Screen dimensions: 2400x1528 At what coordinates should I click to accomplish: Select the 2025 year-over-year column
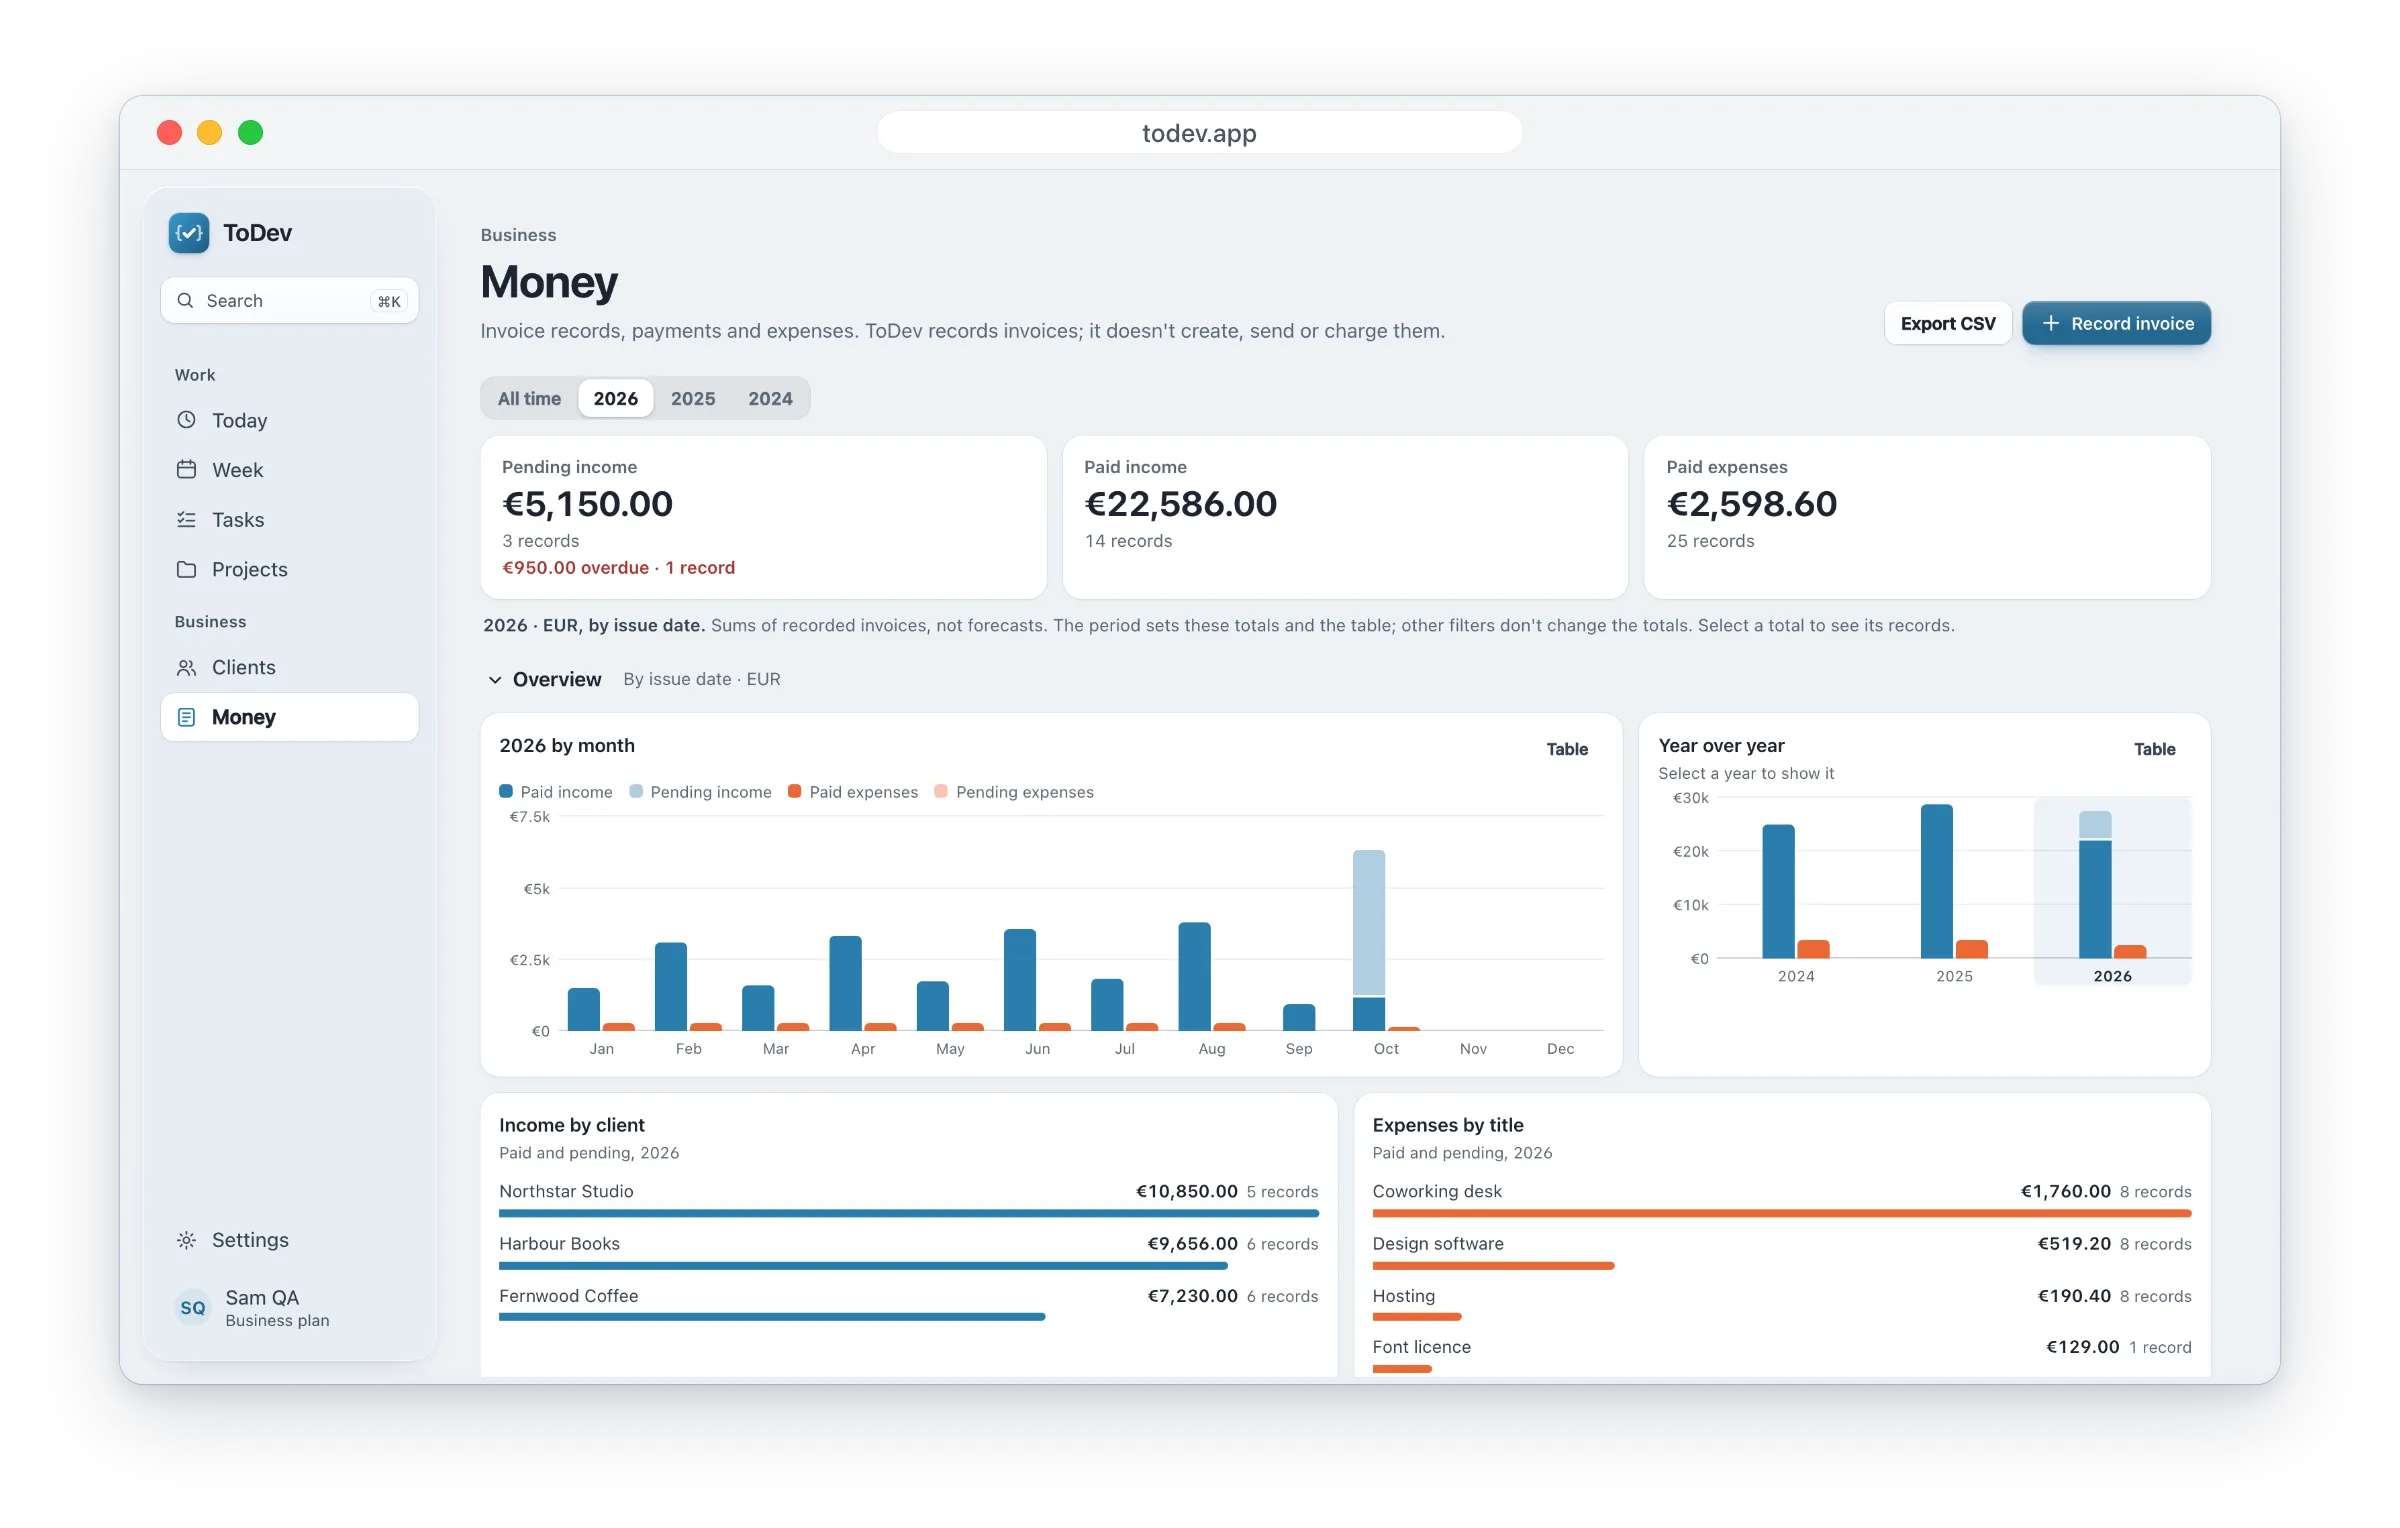point(1954,890)
